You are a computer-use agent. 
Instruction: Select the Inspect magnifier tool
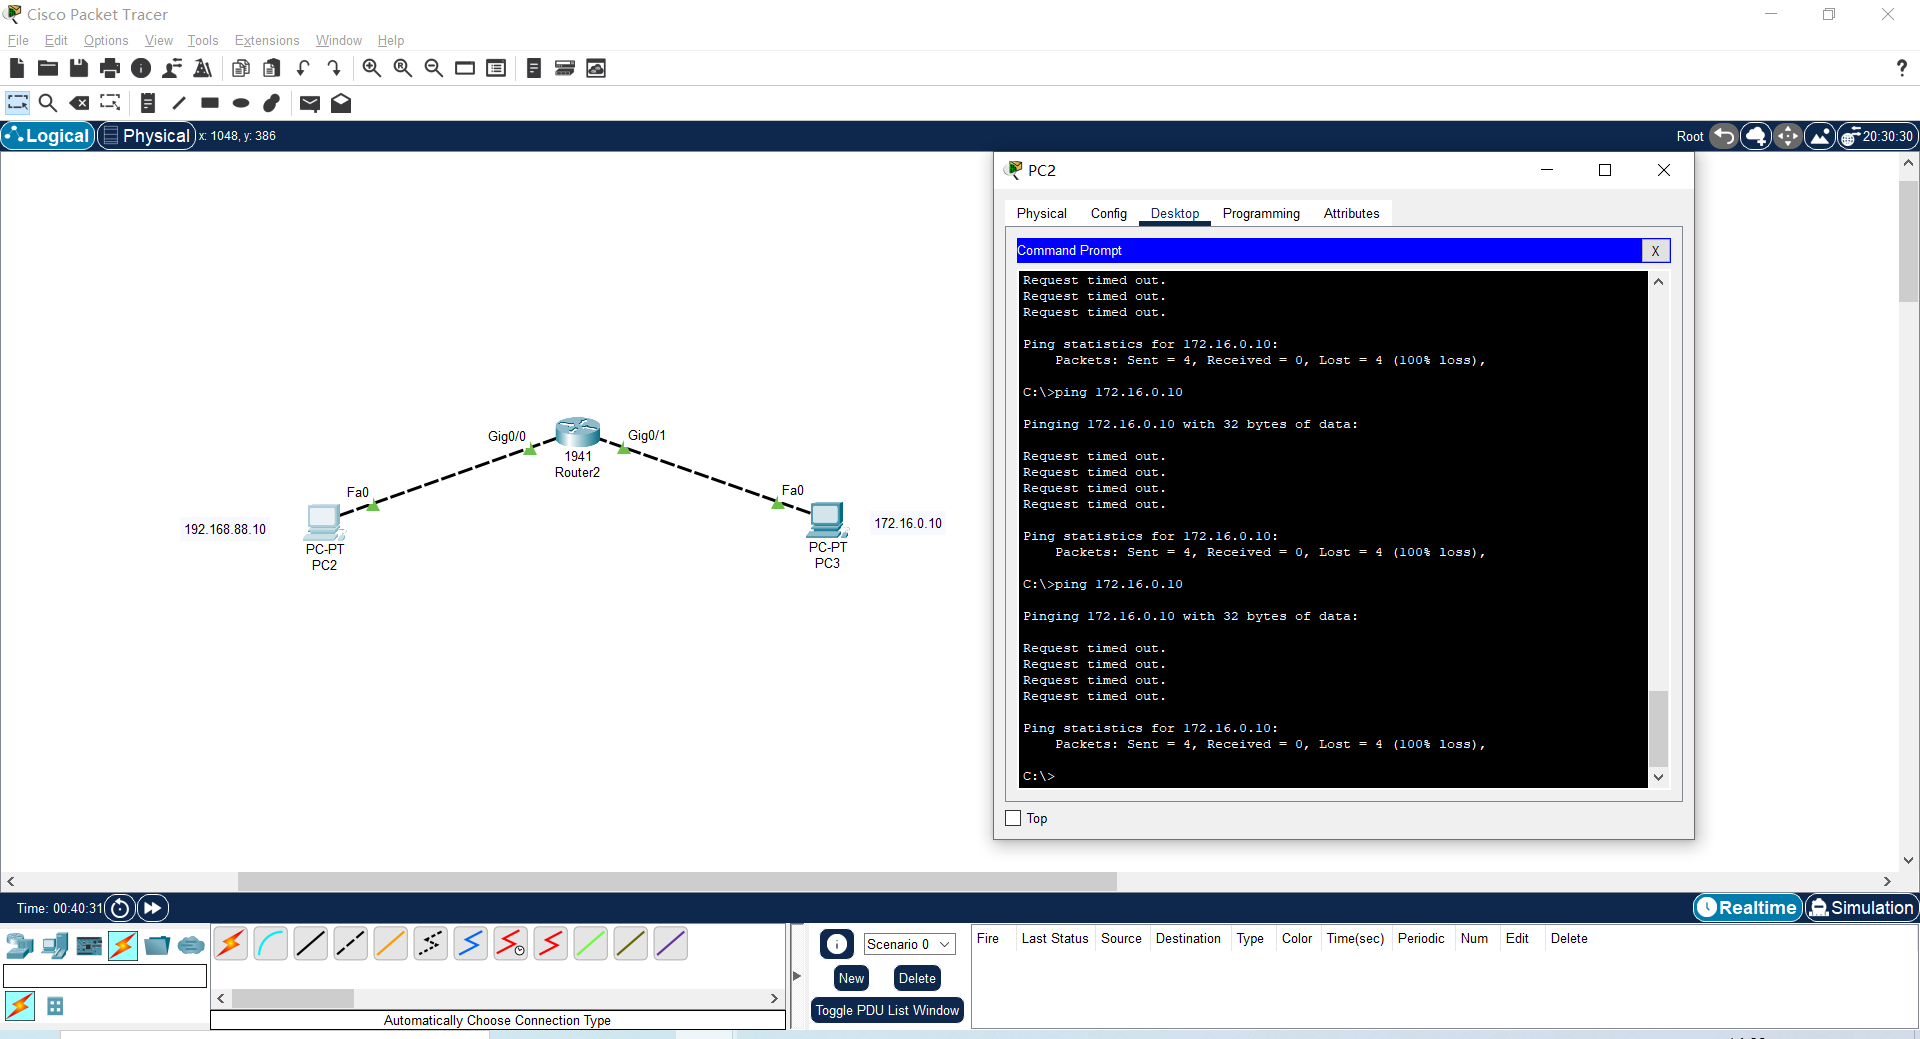47,103
